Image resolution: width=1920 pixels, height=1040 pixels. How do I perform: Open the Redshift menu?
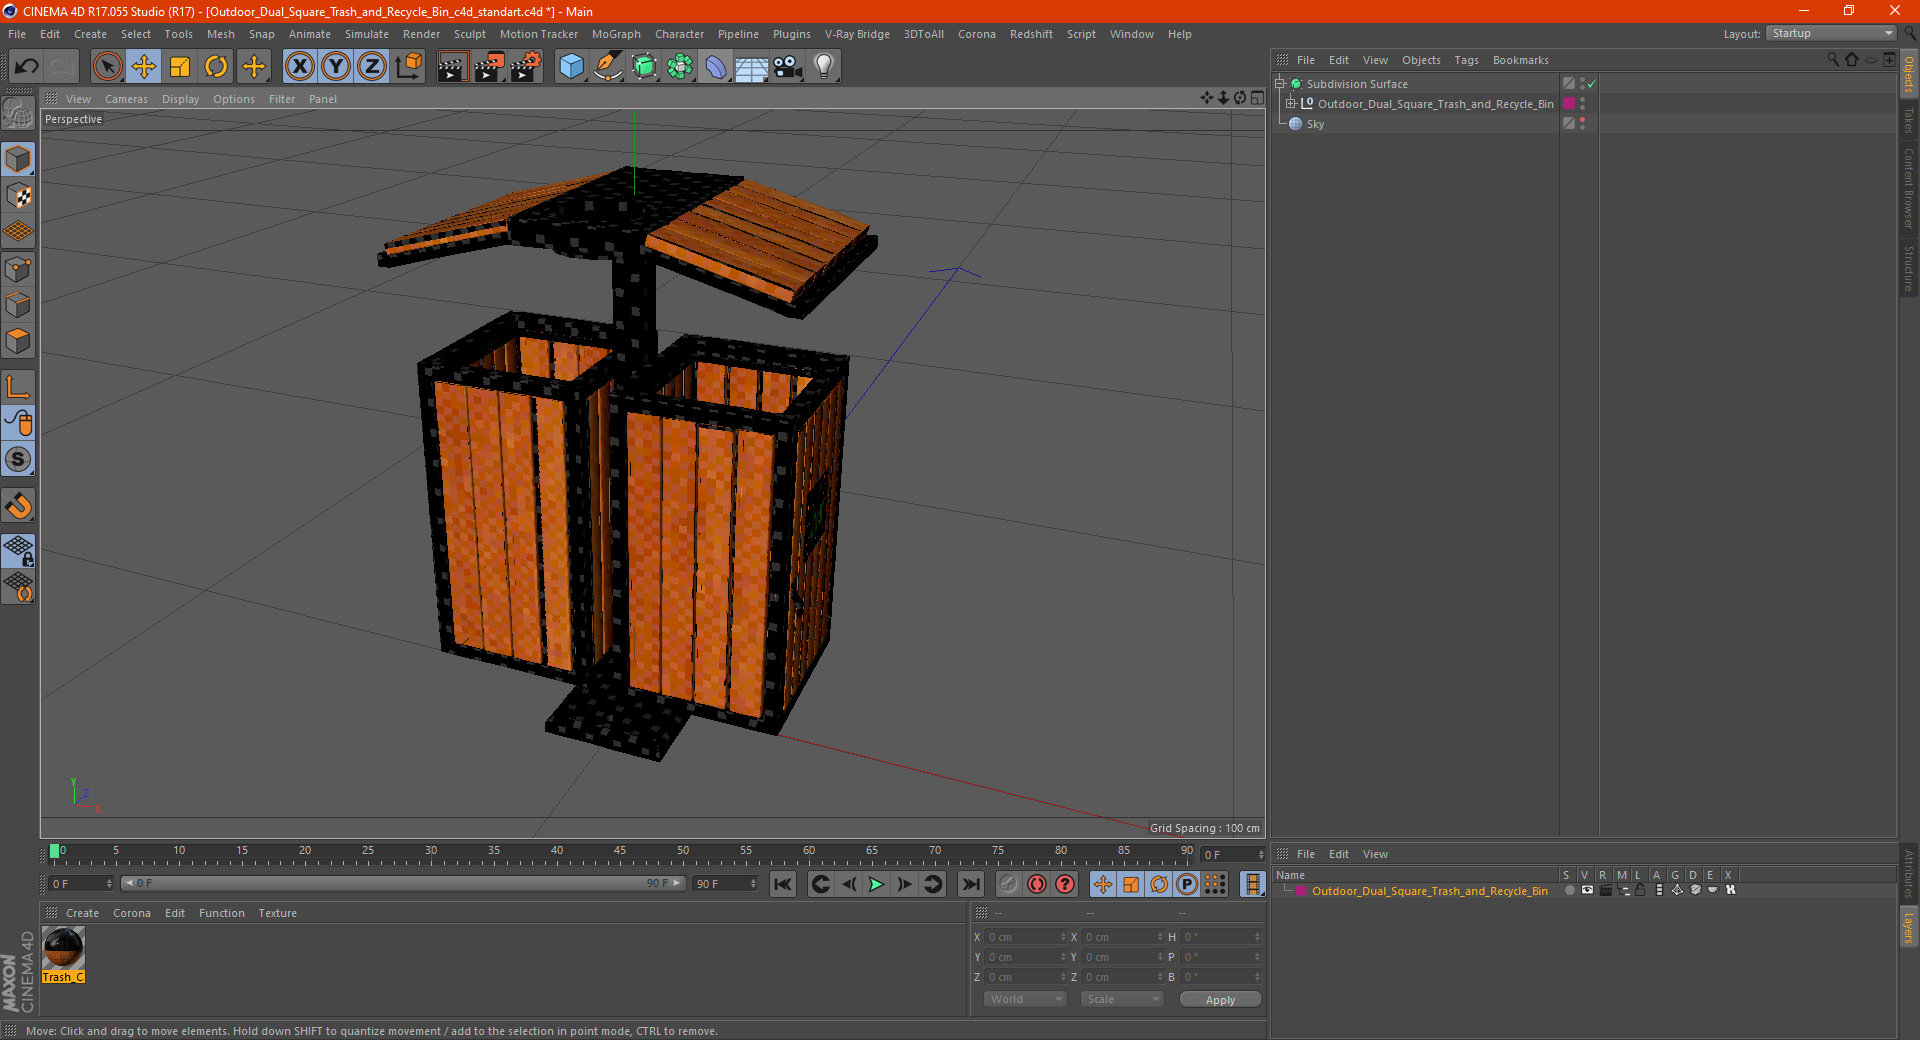(1031, 34)
